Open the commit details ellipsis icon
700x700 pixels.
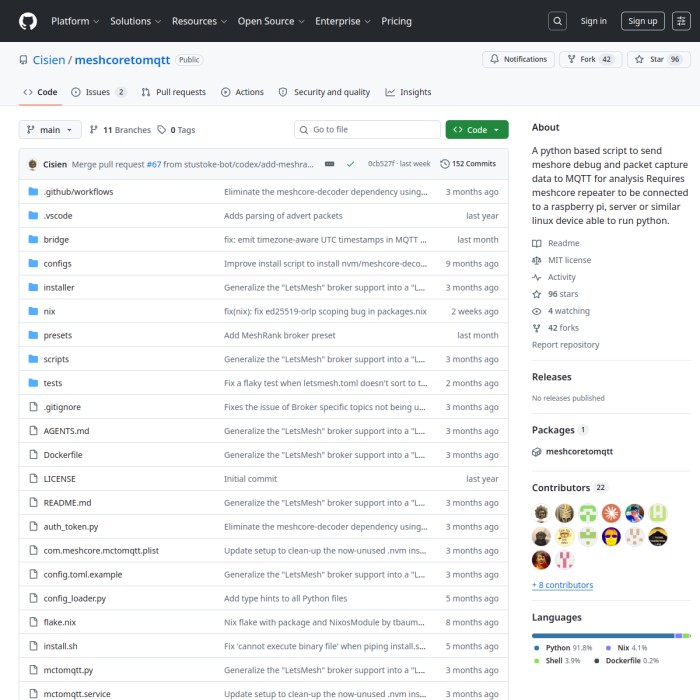329,164
